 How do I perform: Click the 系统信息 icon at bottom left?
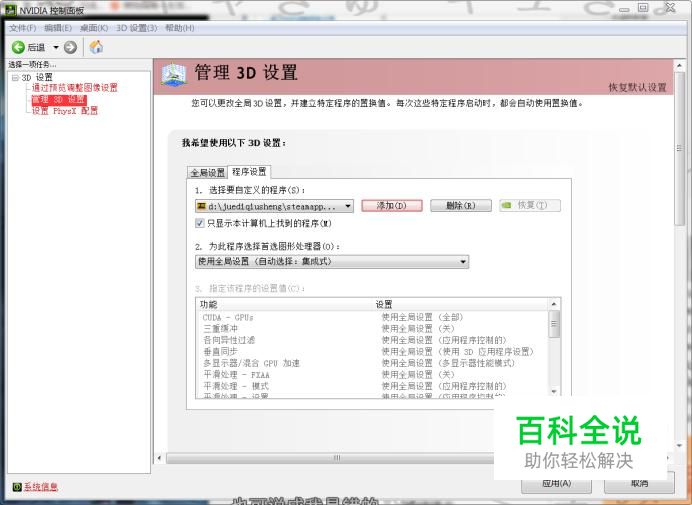tap(17, 486)
